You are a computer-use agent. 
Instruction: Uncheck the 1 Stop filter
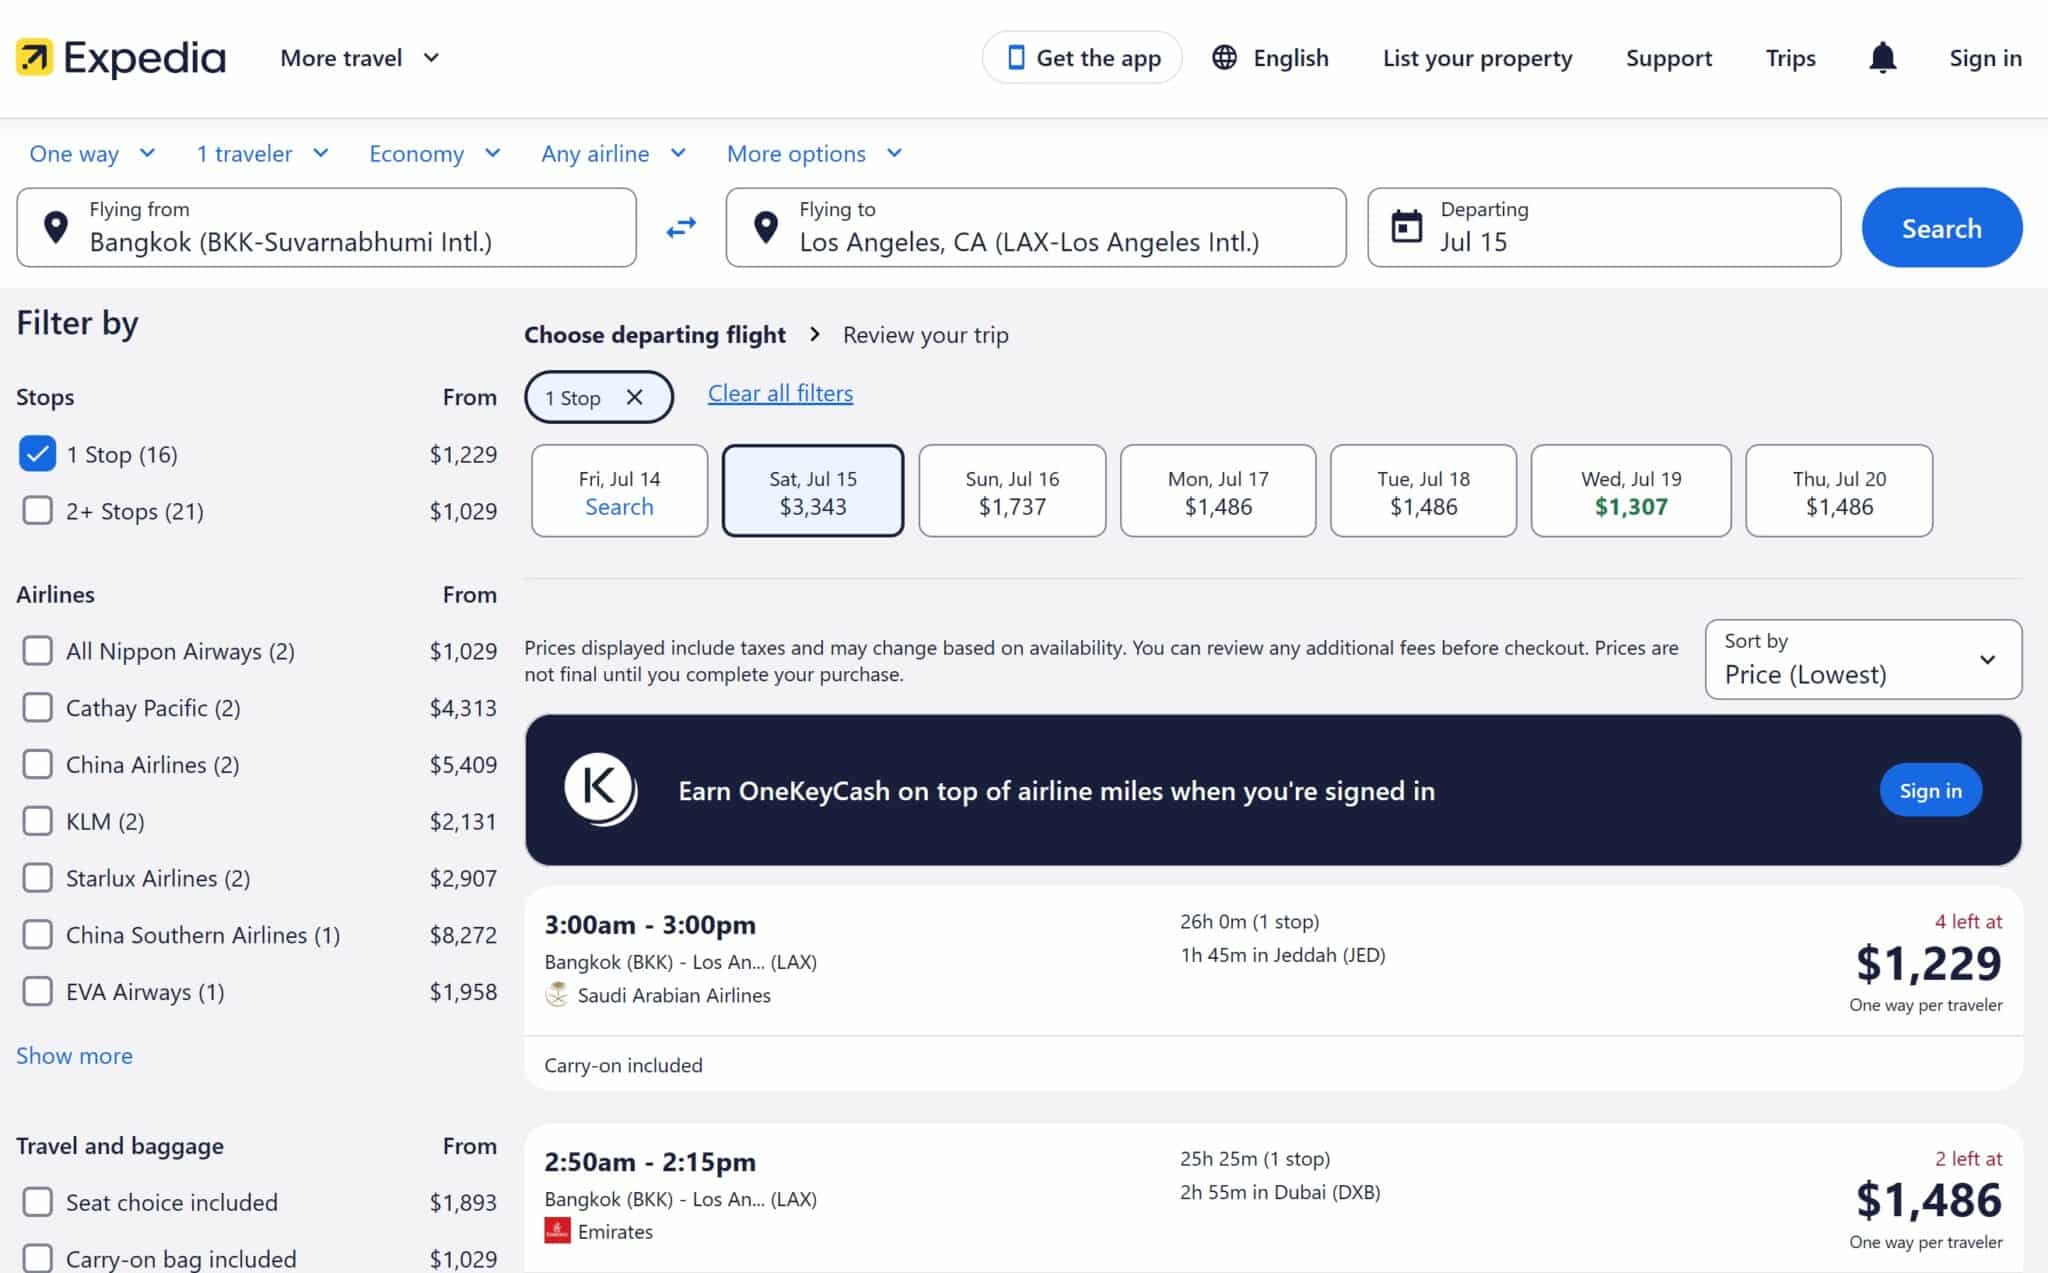point(37,454)
